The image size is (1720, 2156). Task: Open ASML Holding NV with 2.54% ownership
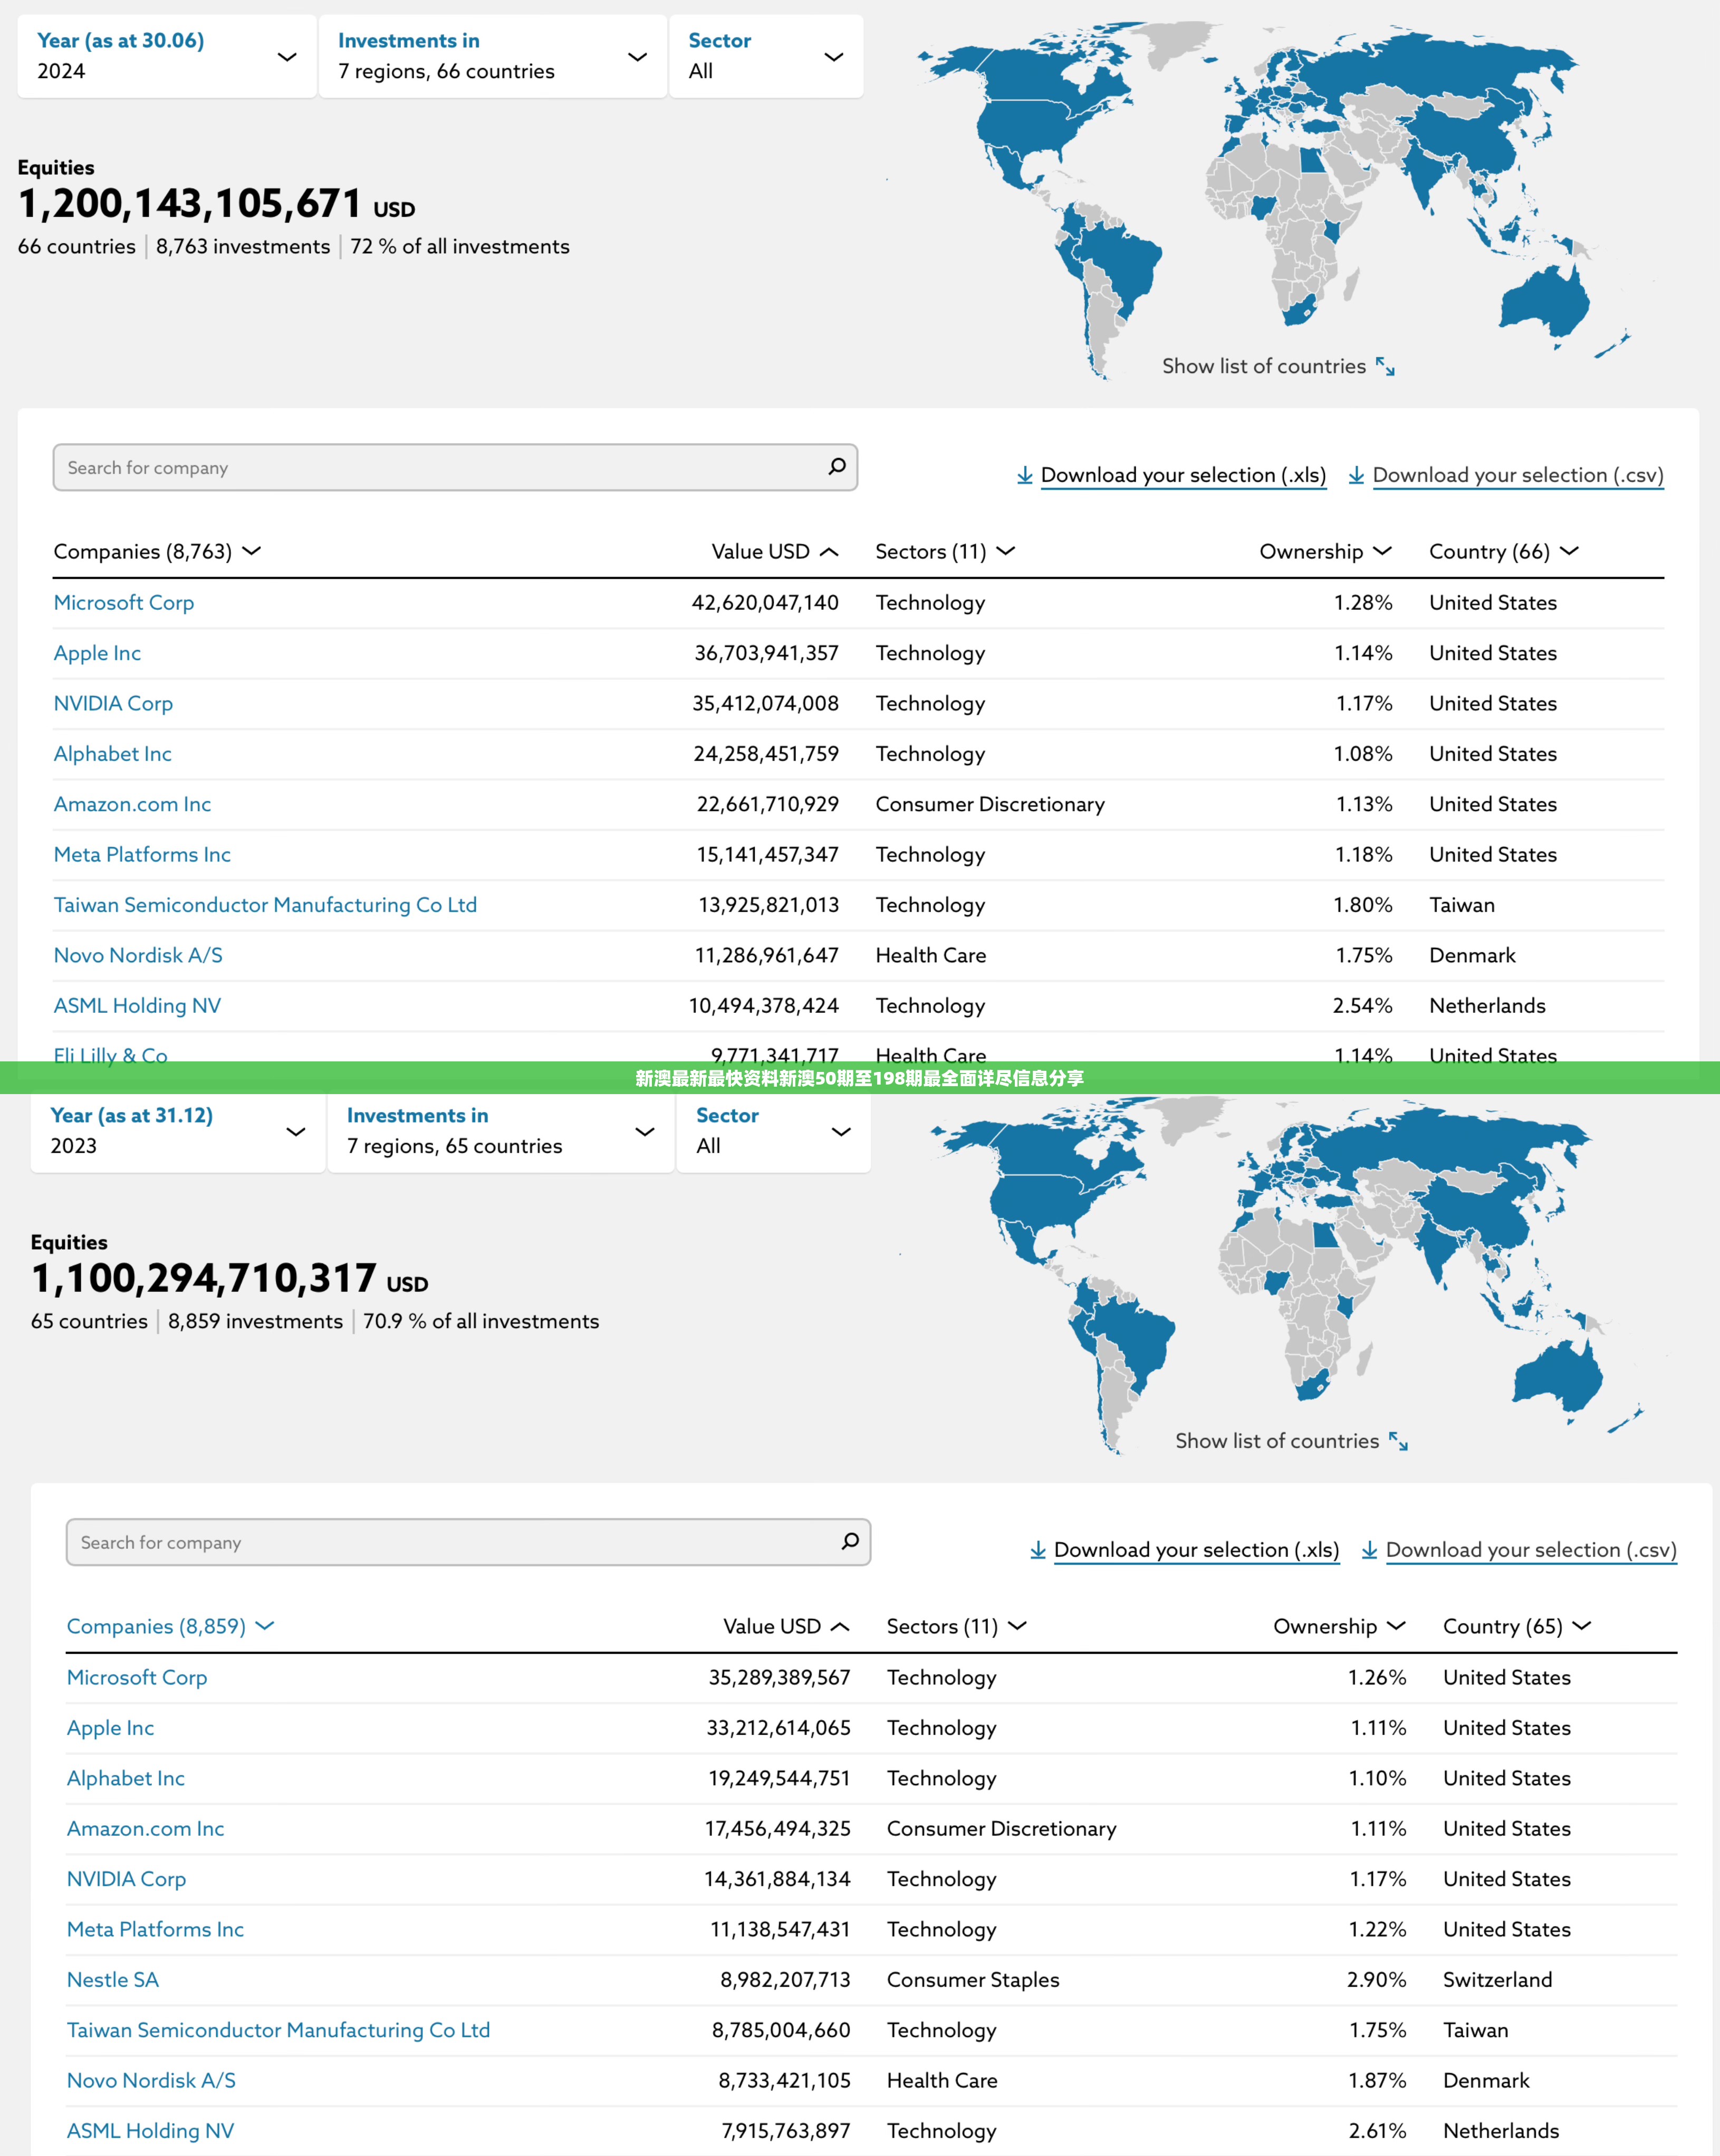click(x=137, y=1006)
